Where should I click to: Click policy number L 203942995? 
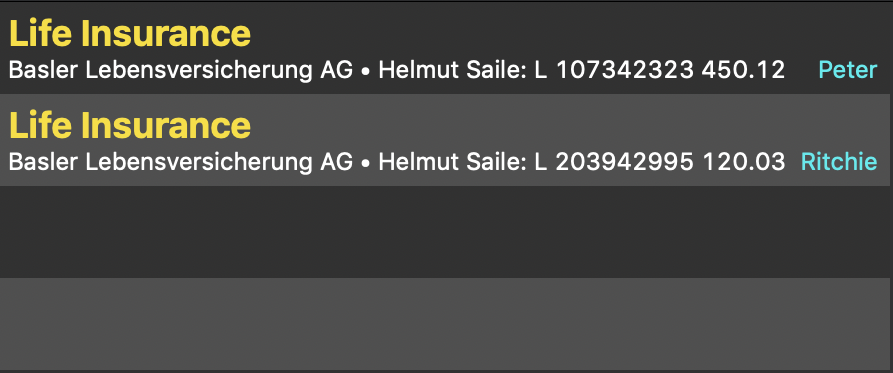click(614, 162)
